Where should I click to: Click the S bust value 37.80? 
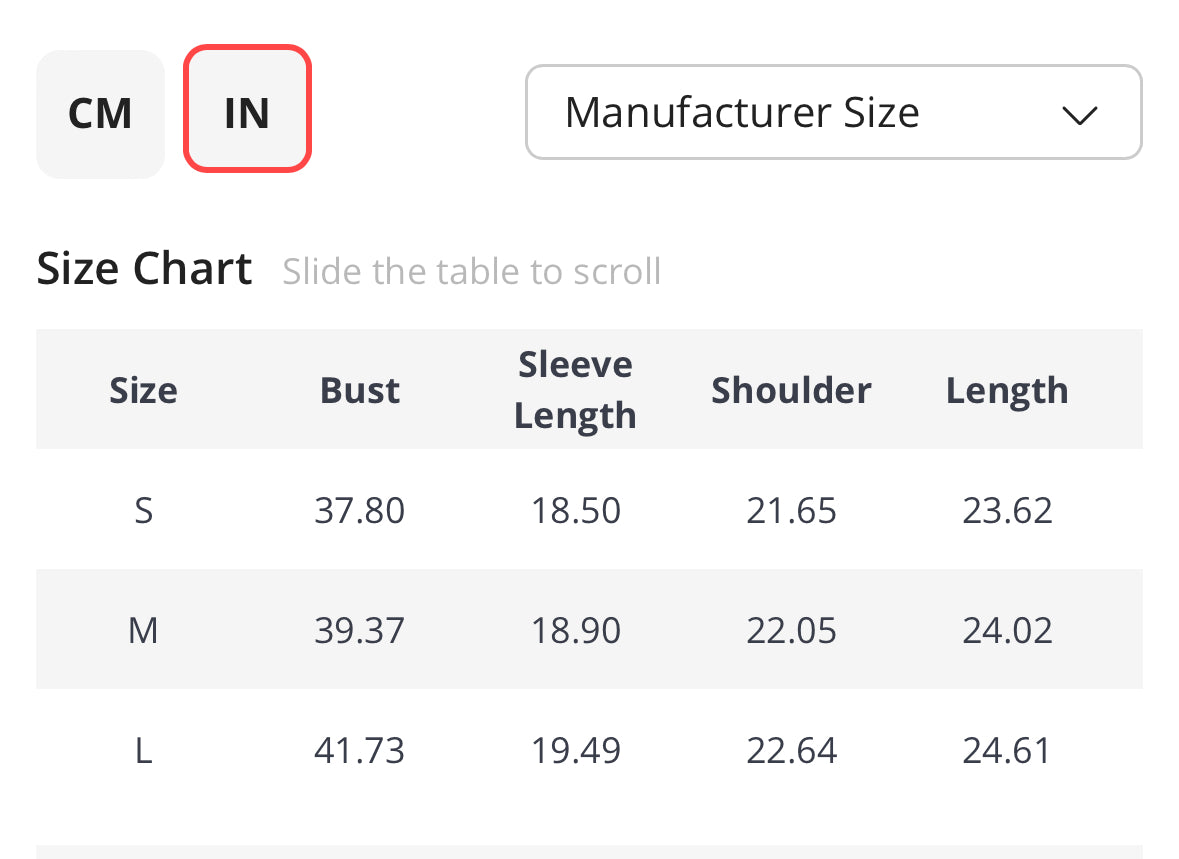click(359, 510)
